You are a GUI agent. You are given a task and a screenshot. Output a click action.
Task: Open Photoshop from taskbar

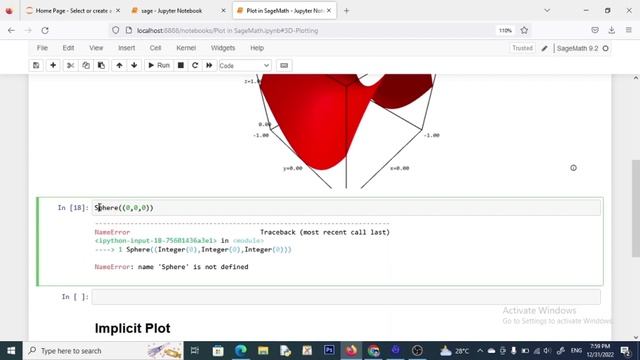click(329, 351)
